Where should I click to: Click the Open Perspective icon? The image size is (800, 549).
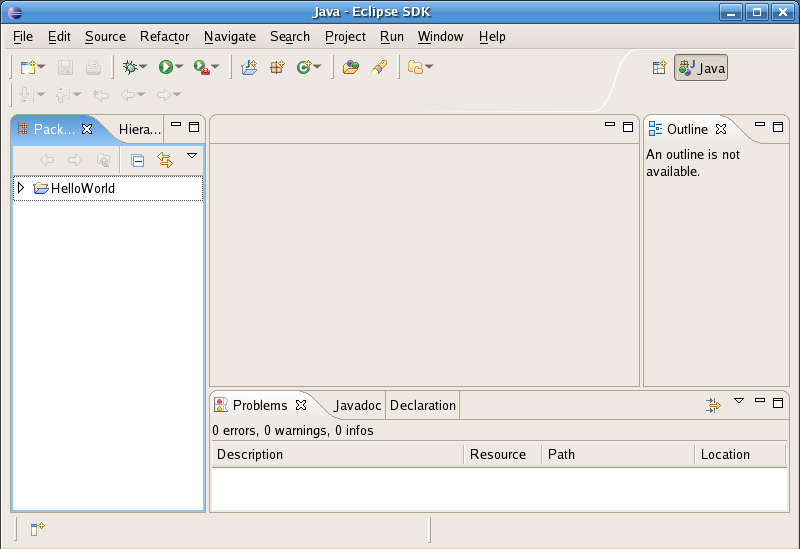[659, 68]
